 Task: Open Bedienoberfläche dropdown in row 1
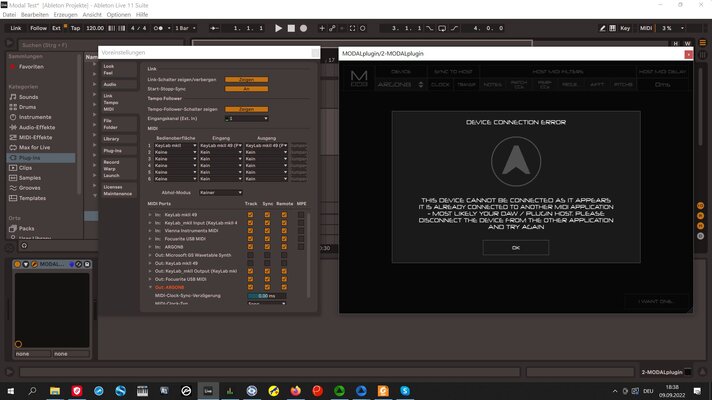pos(175,146)
